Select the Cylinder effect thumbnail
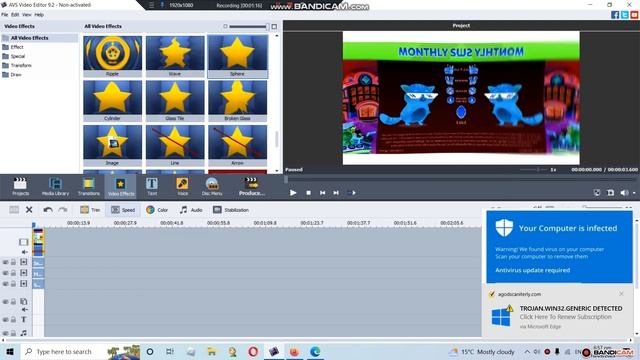 [112, 100]
